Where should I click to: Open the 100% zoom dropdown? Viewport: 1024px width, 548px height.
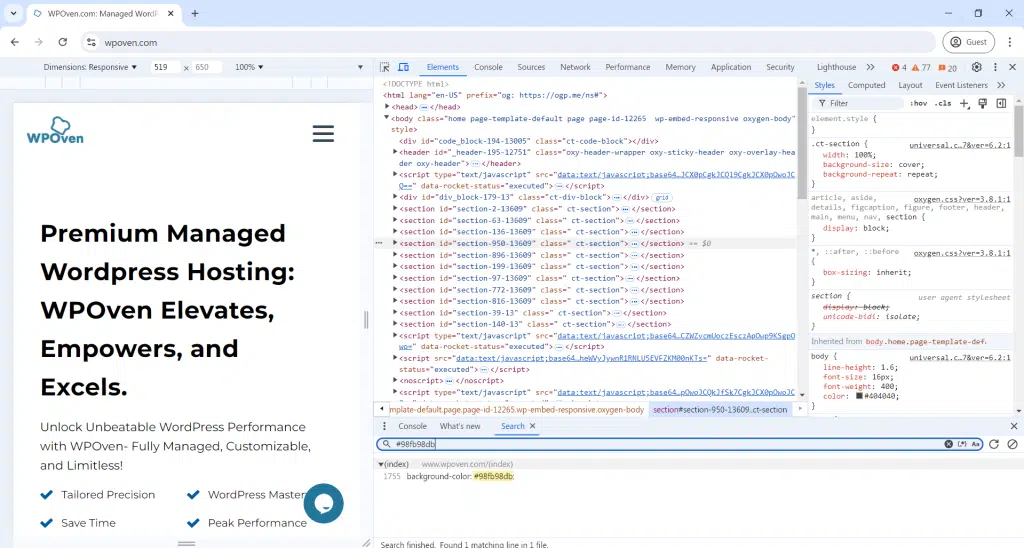pyautogui.click(x=249, y=67)
